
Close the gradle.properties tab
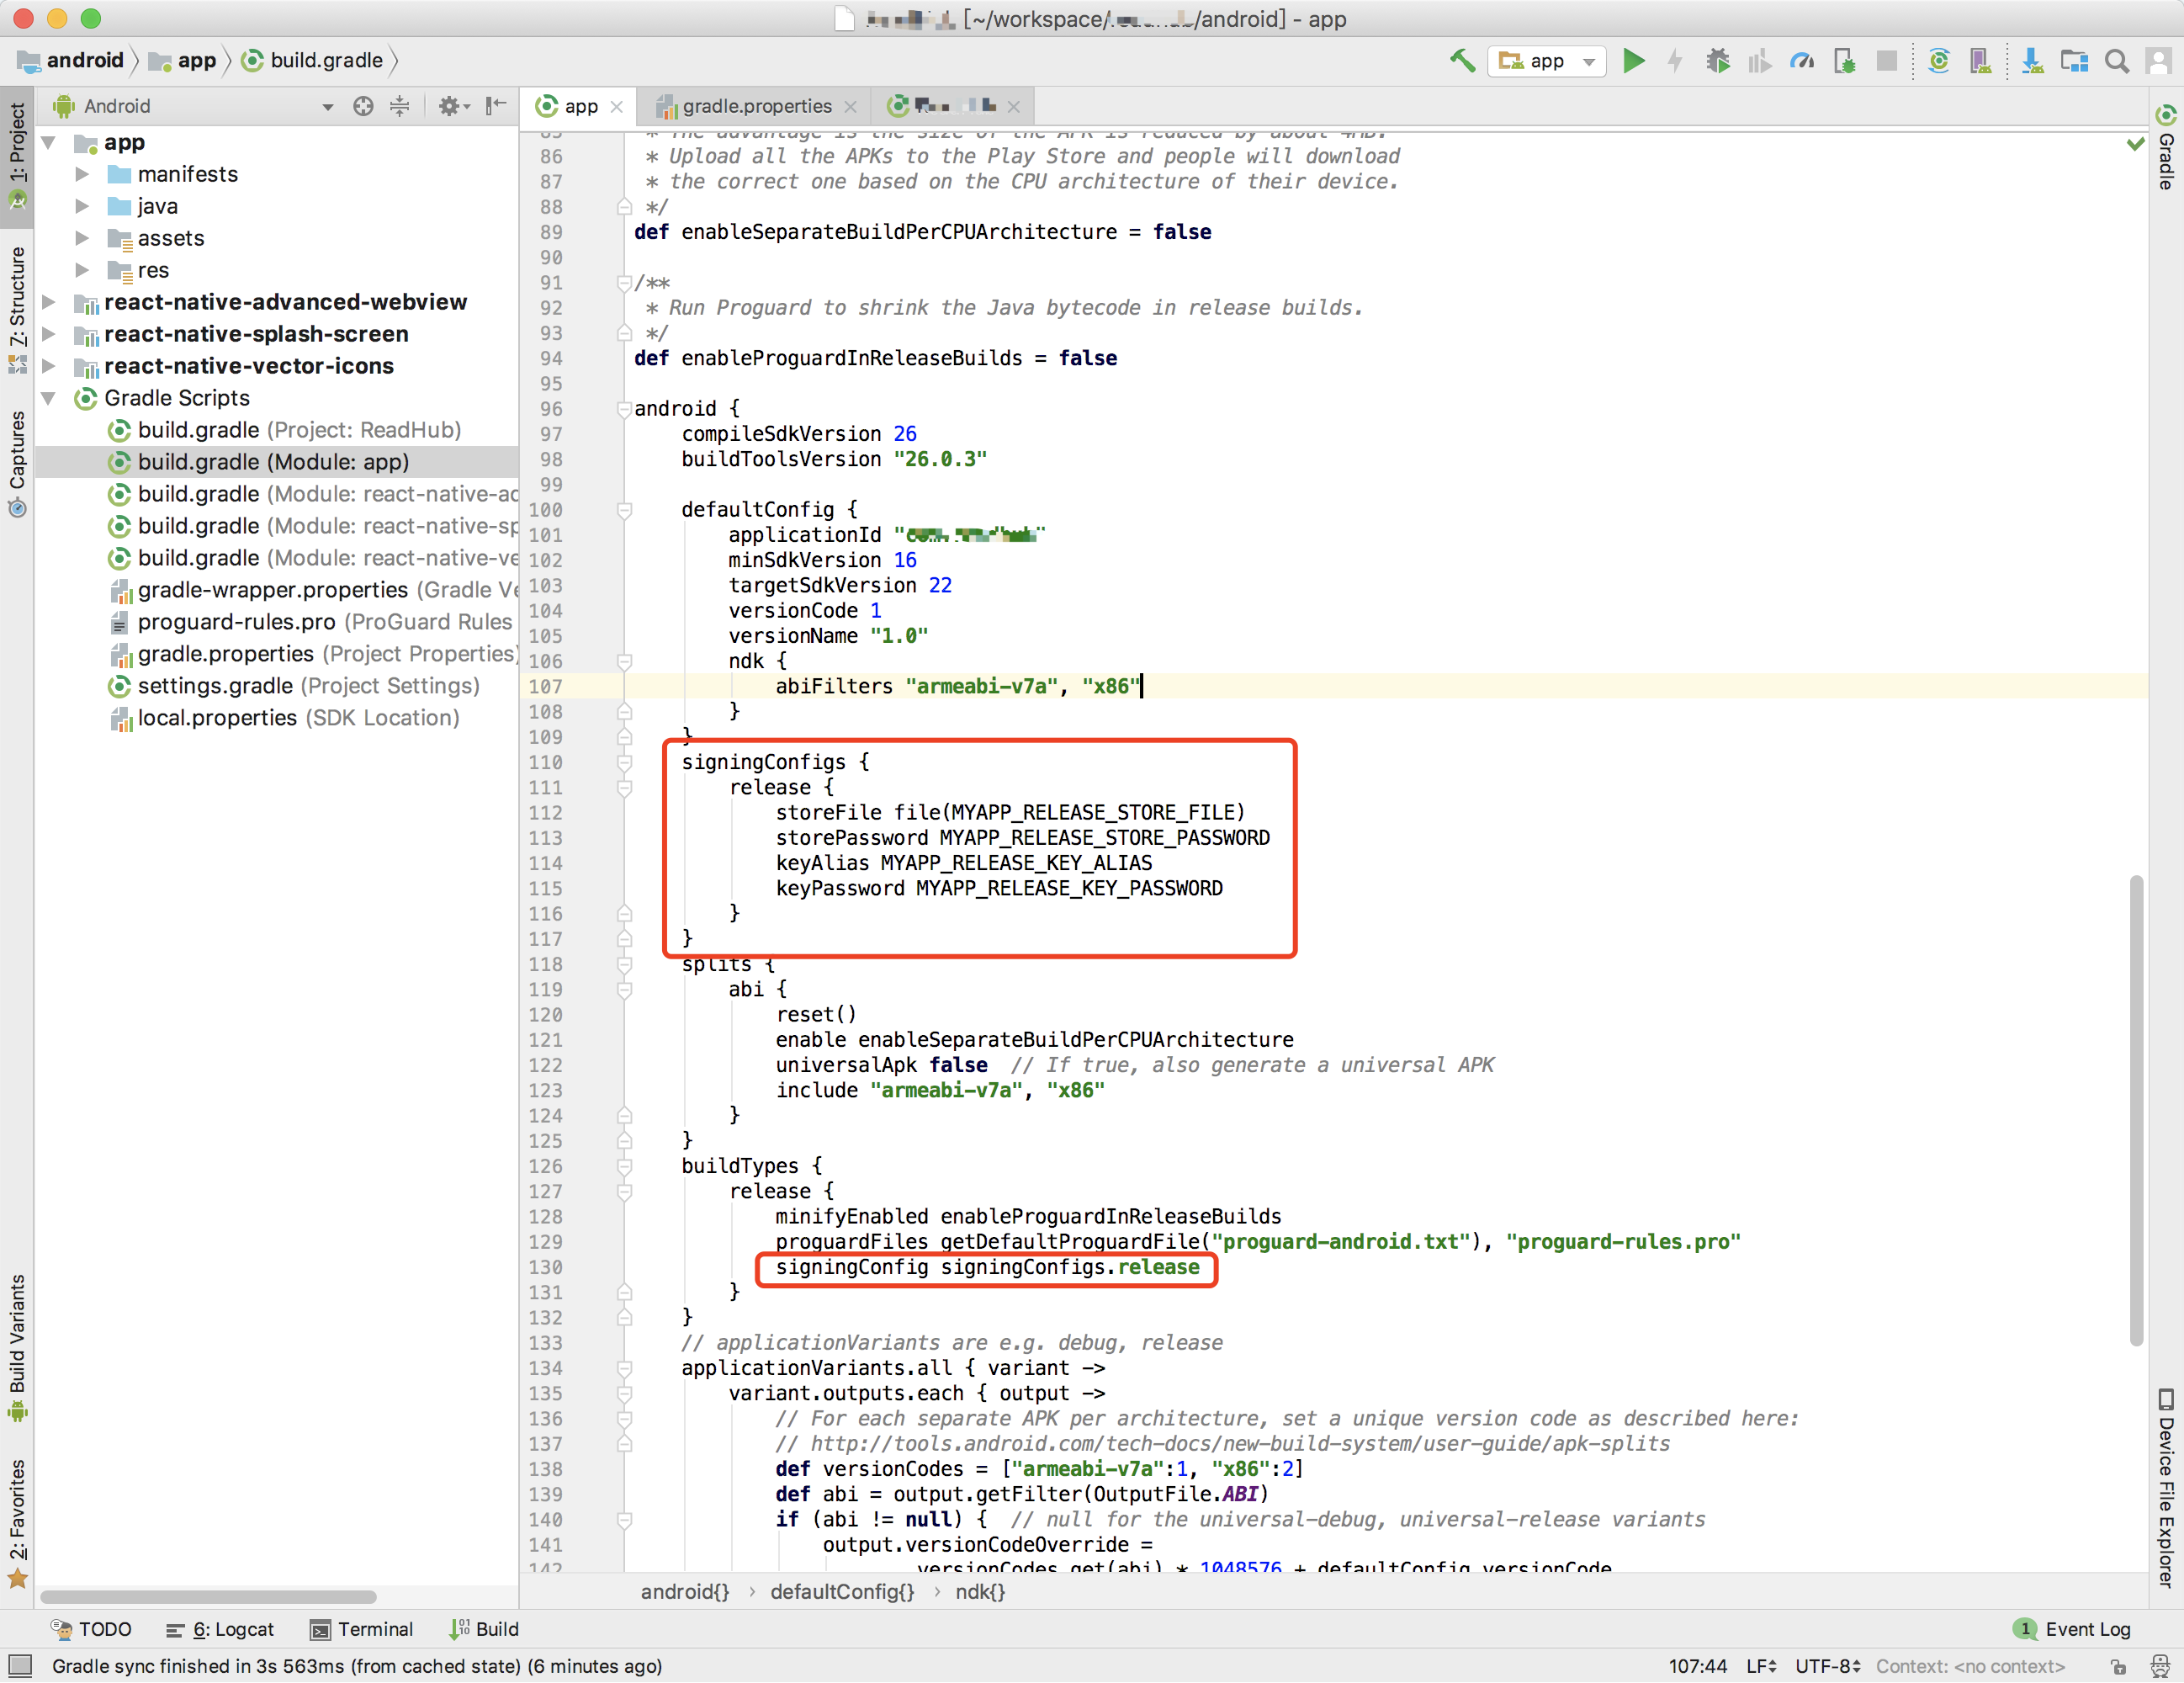[x=850, y=106]
